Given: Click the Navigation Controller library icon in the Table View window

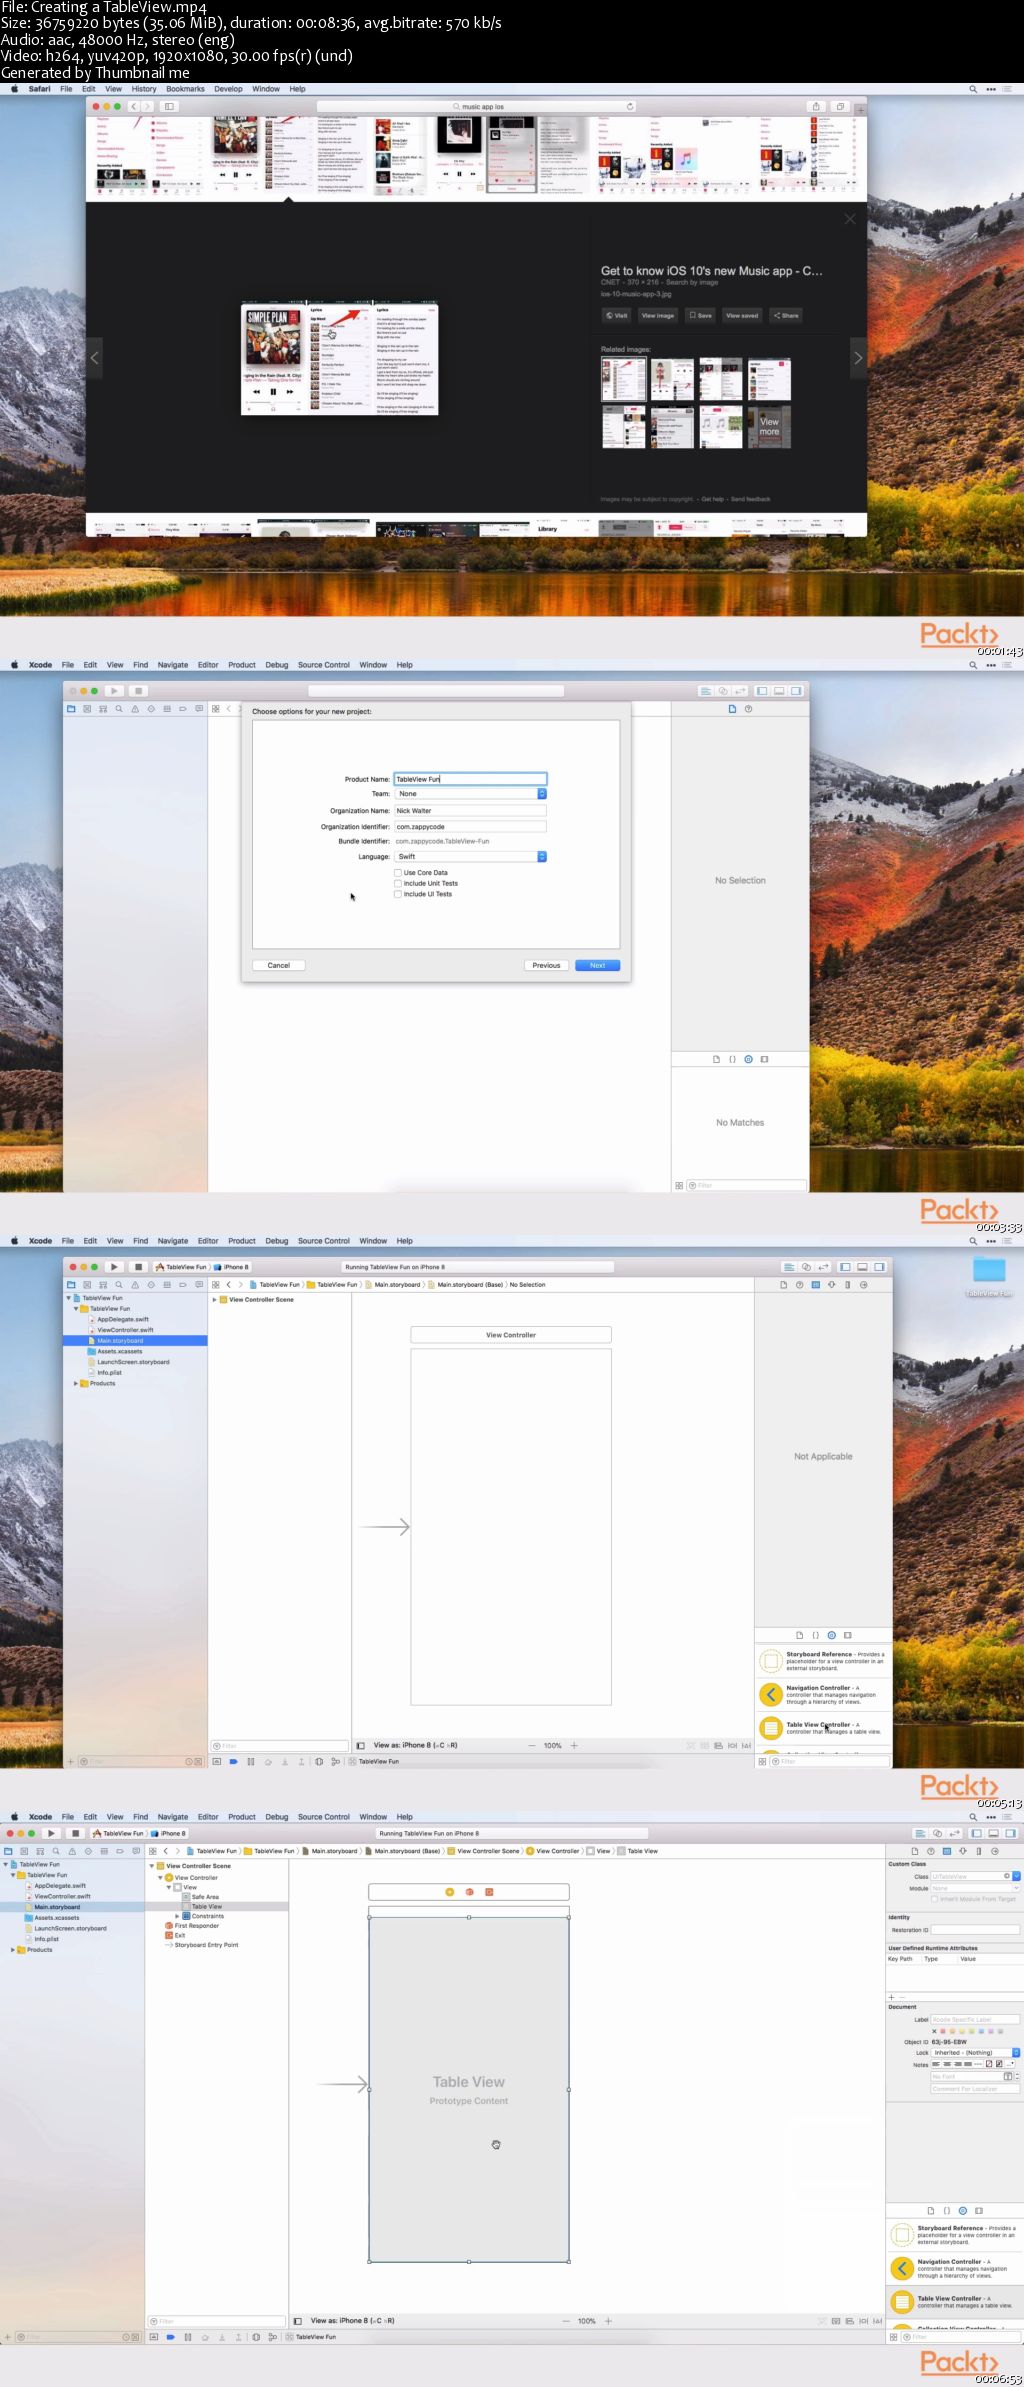Looking at the screenshot, I should click(902, 2268).
